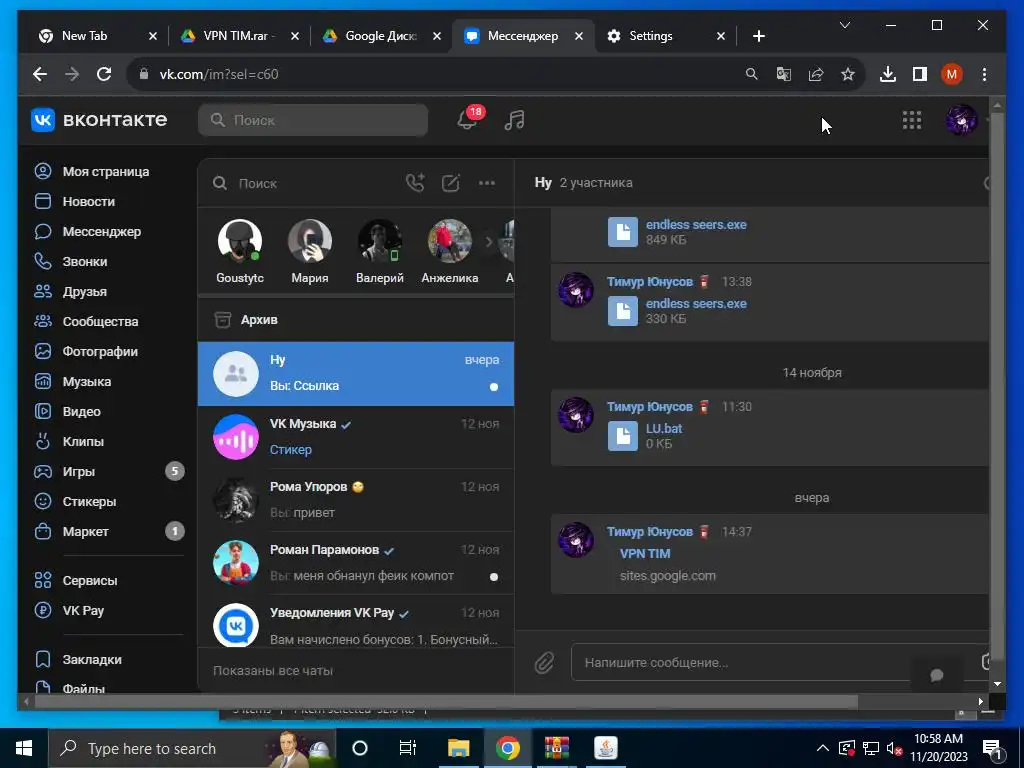Click Анжелика contact avatar
This screenshot has height=768, width=1024.
click(450, 241)
